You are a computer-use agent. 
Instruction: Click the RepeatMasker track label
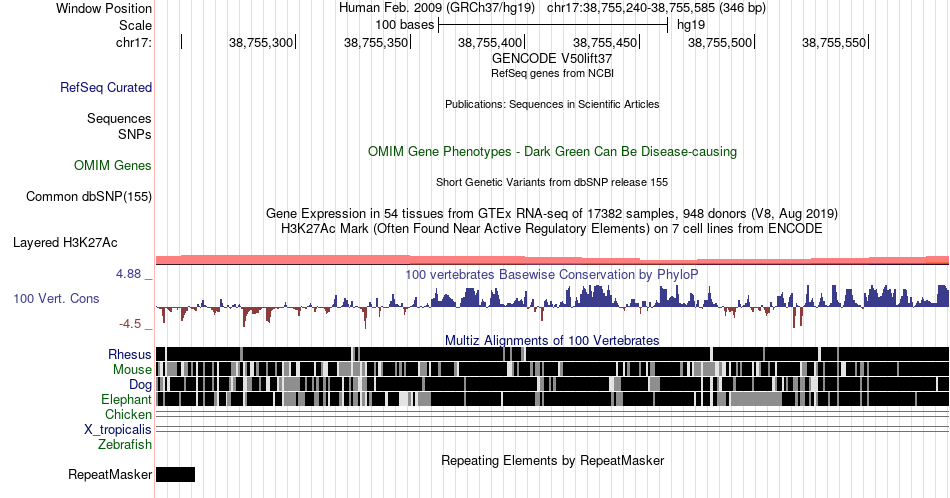(x=110, y=474)
